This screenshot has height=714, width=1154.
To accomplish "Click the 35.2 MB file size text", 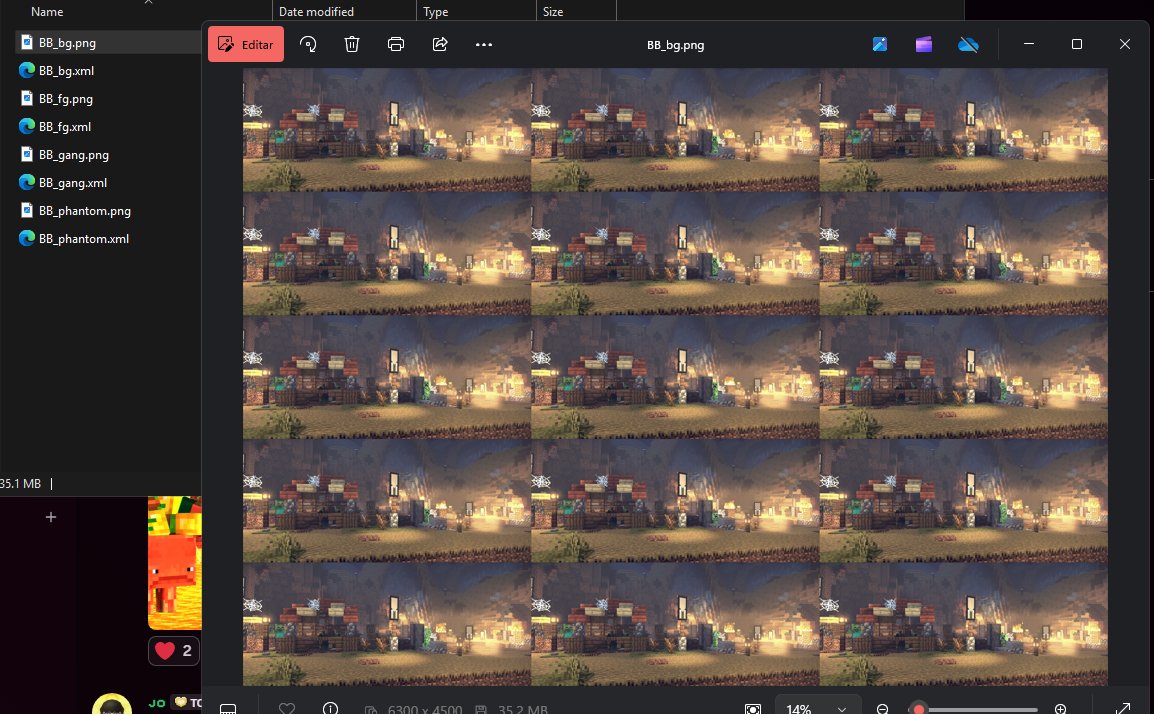I will click(x=523, y=710).
